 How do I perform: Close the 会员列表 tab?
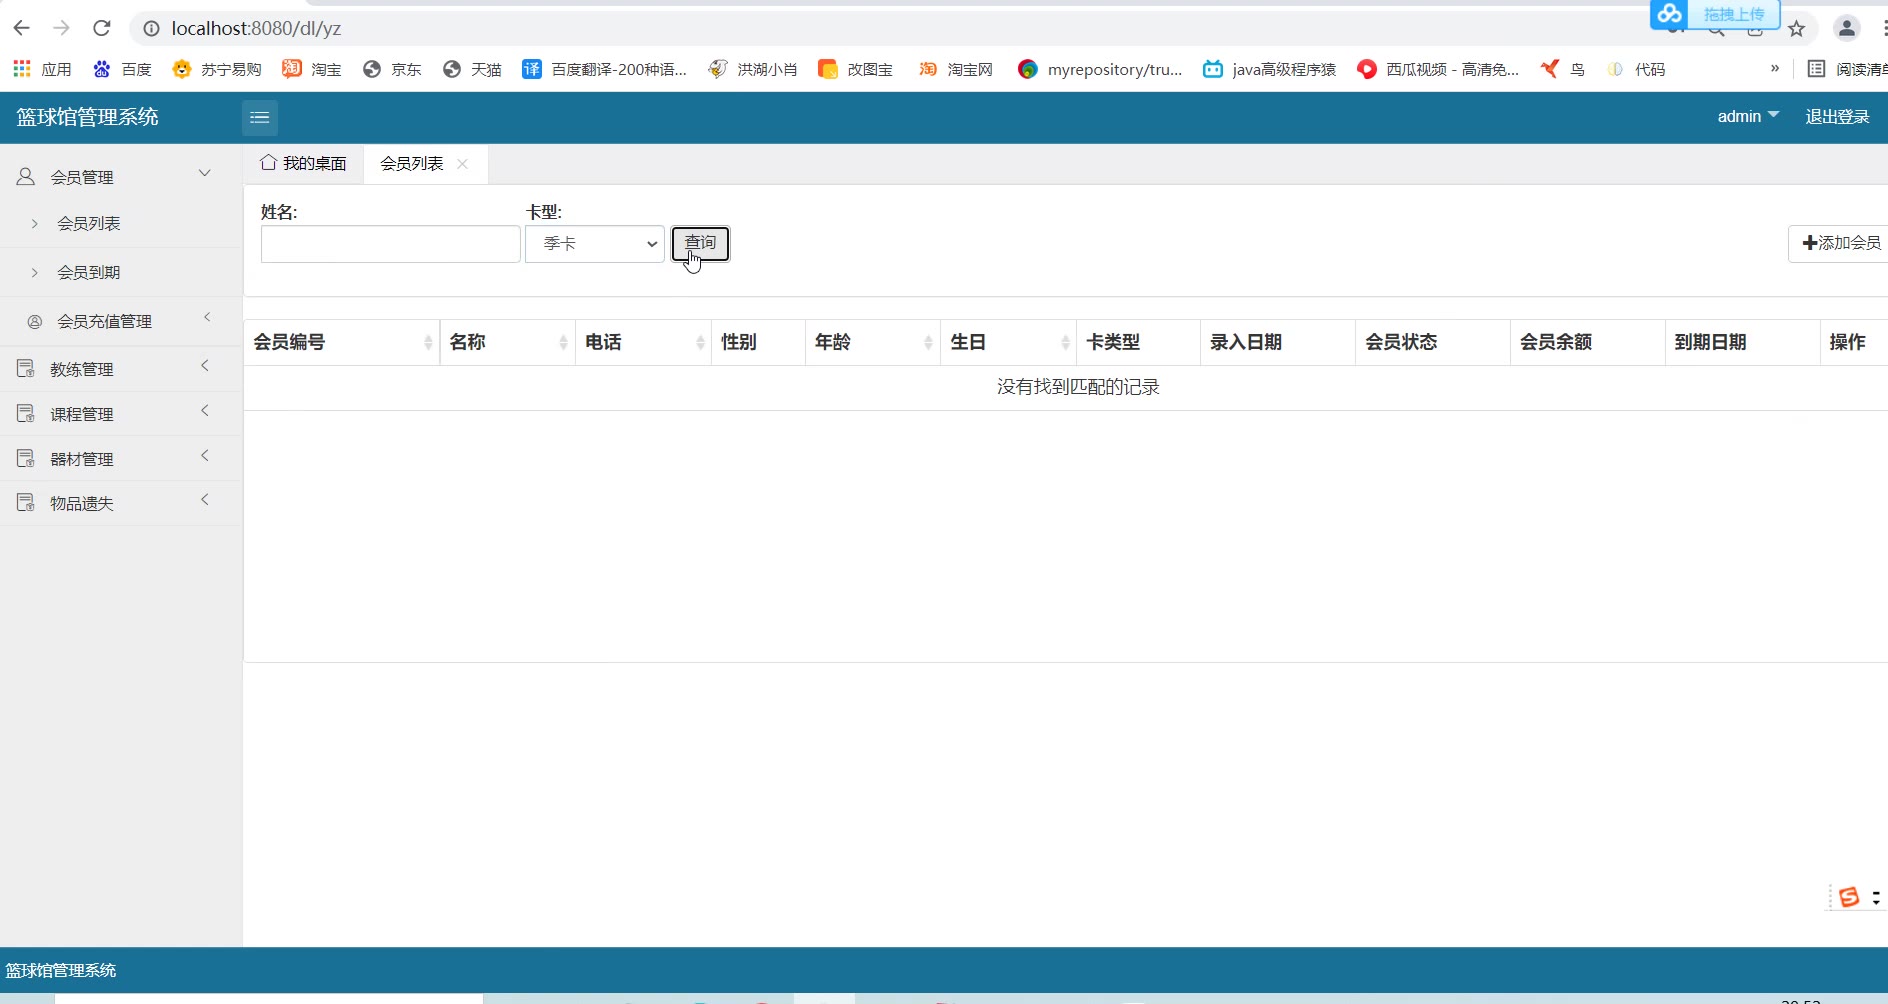462,164
